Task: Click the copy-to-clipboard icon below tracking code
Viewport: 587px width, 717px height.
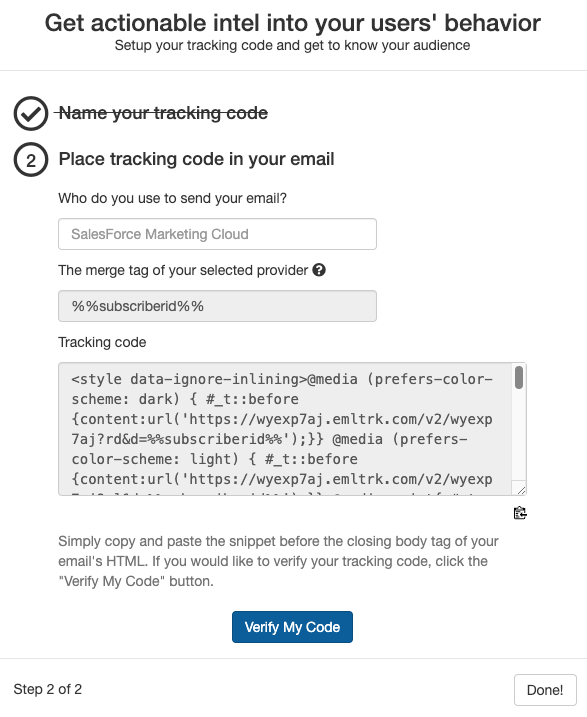Action: point(520,513)
